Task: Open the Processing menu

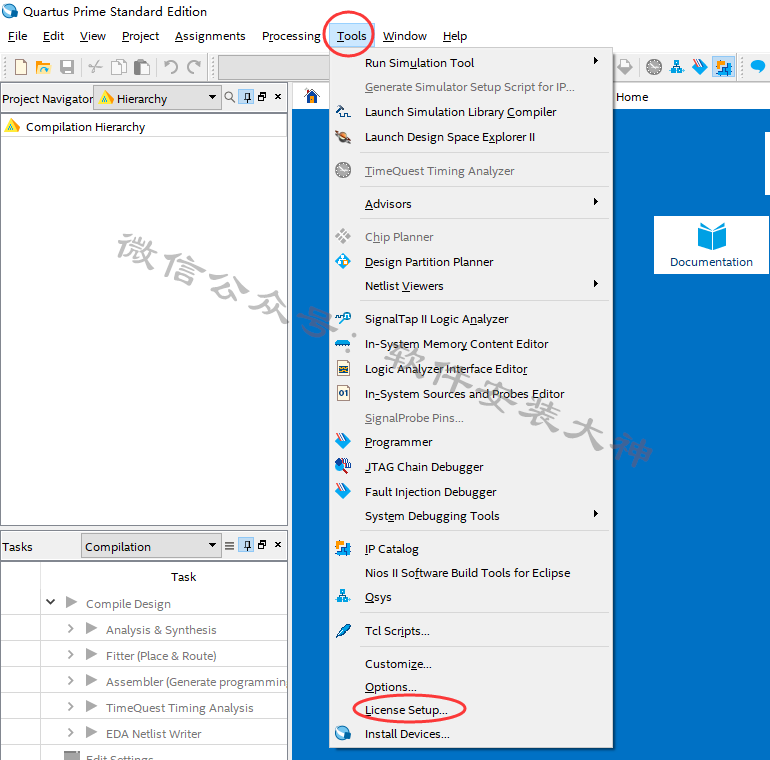Action: pos(291,36)
